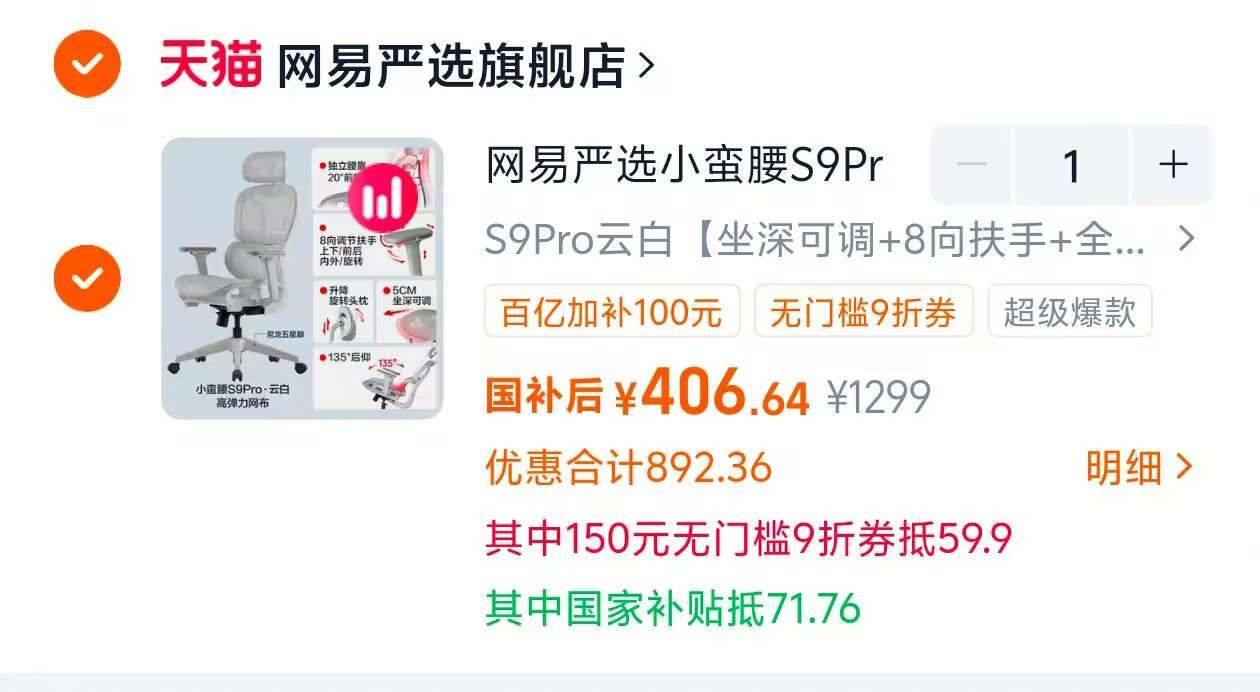
Task: Open the chair product thumbnail
Action: (302, 277)
